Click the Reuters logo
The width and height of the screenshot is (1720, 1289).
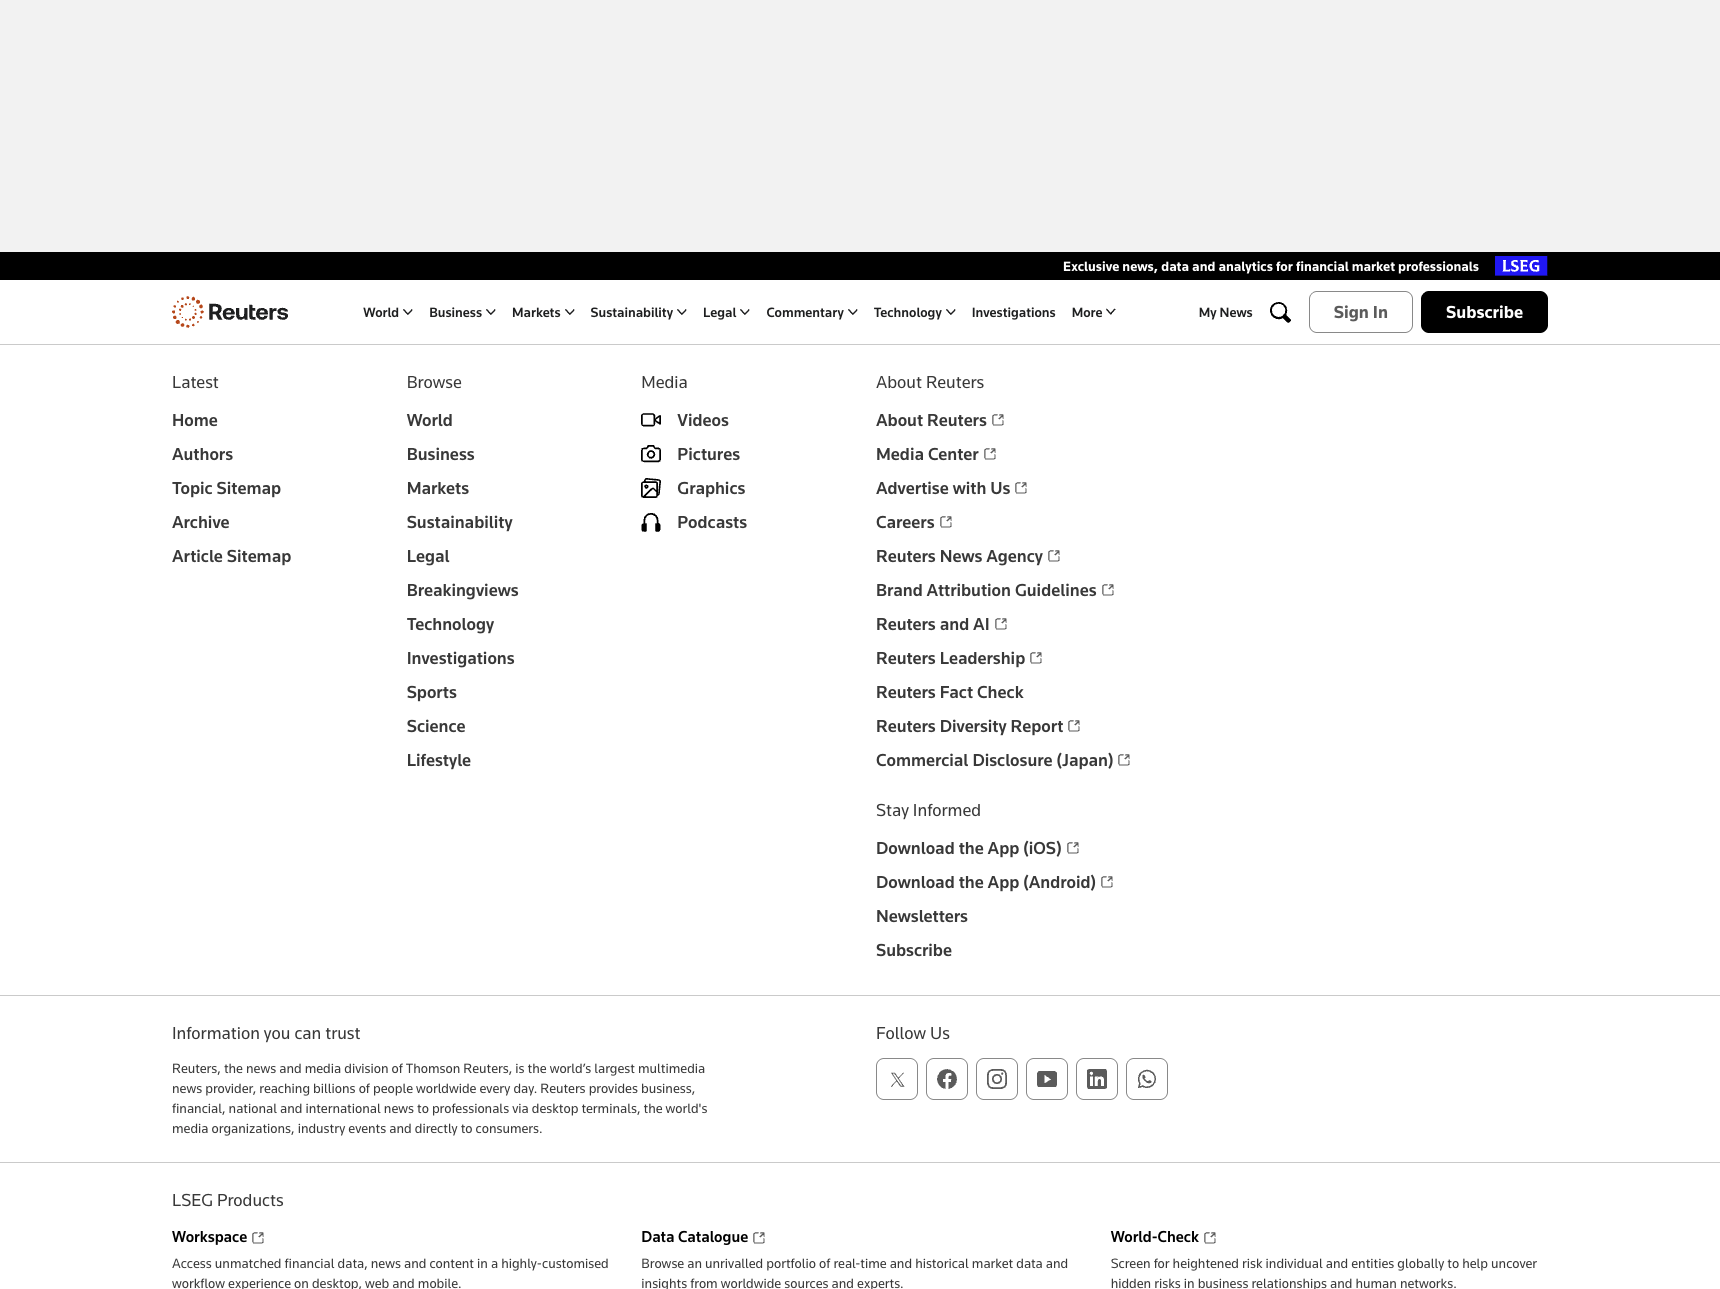point(230,312)
